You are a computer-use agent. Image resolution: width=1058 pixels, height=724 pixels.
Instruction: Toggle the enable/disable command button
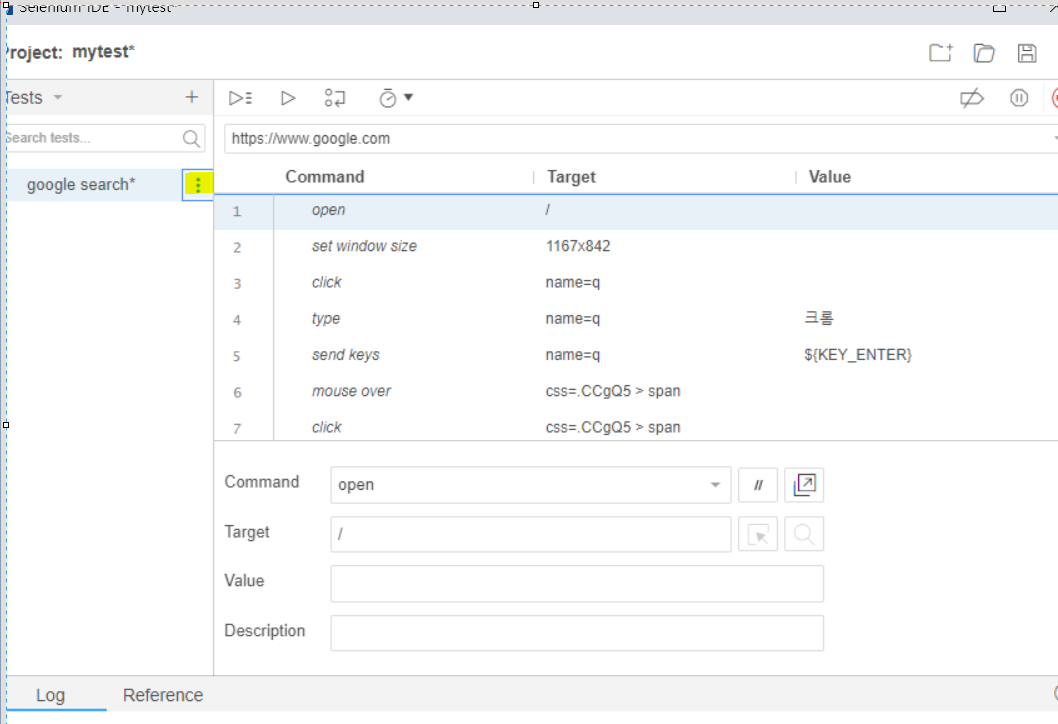(x=758, y=484)
